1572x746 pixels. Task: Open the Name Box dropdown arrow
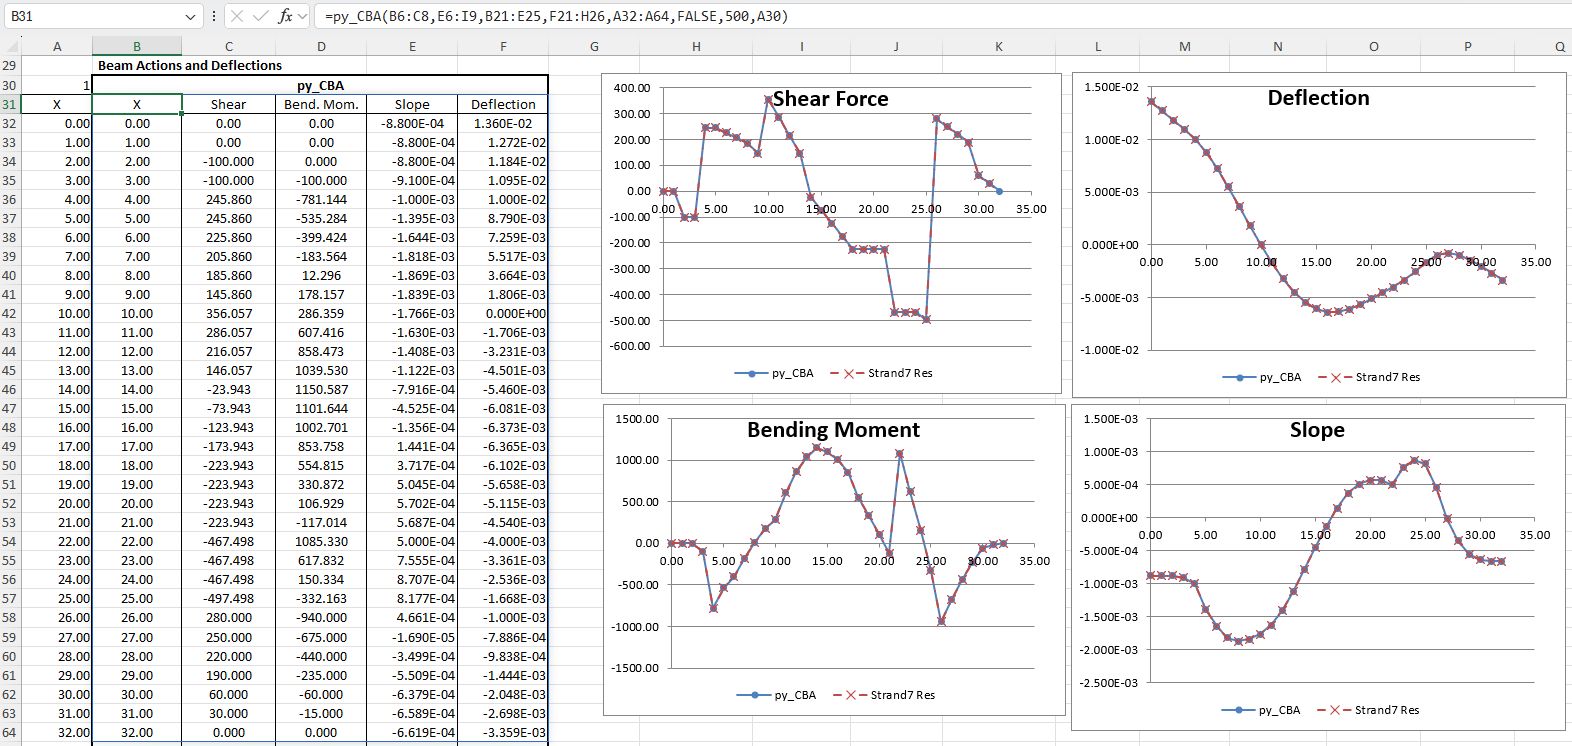[x=191, y=17]
